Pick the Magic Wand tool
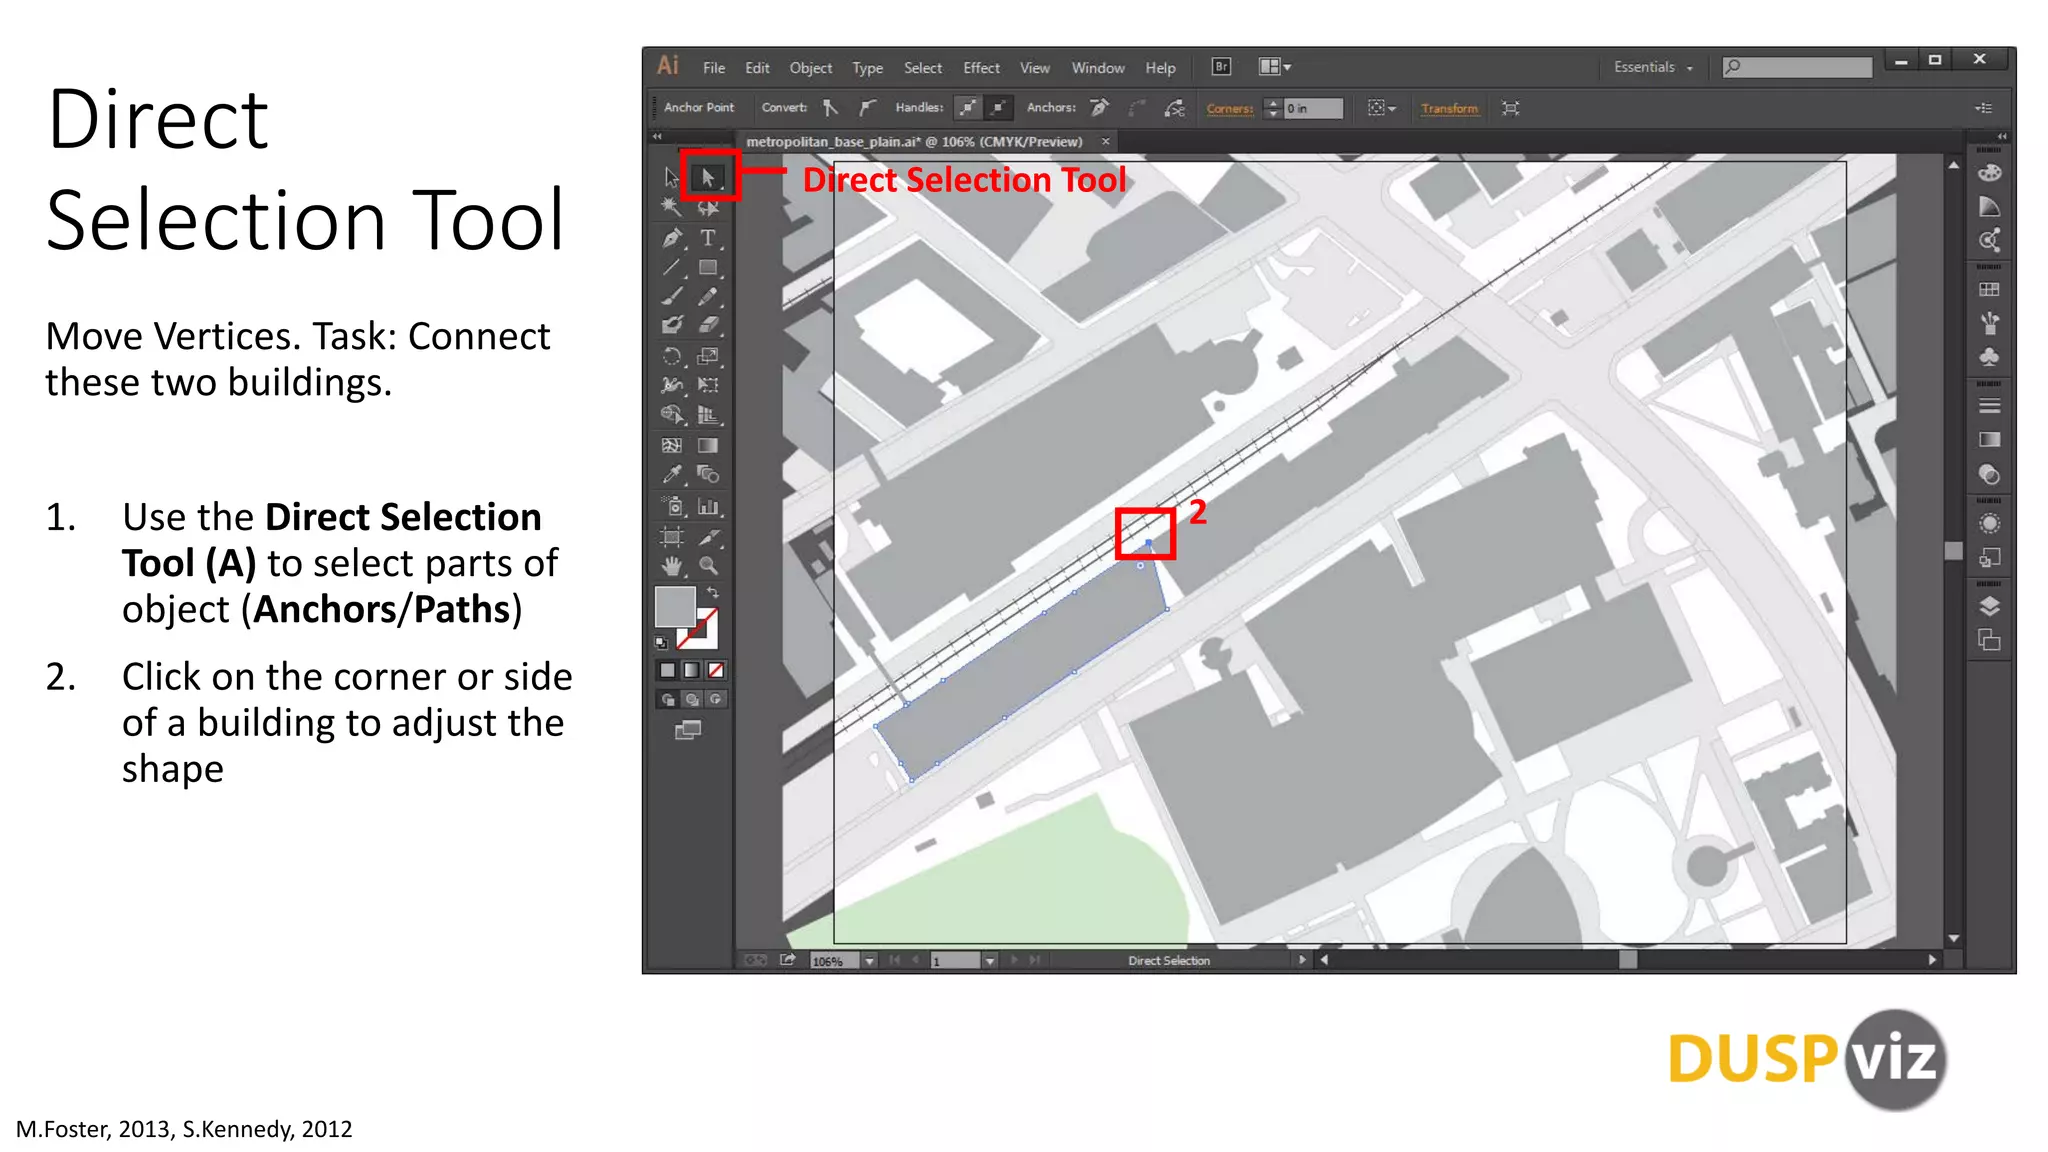 coord(672,207)
